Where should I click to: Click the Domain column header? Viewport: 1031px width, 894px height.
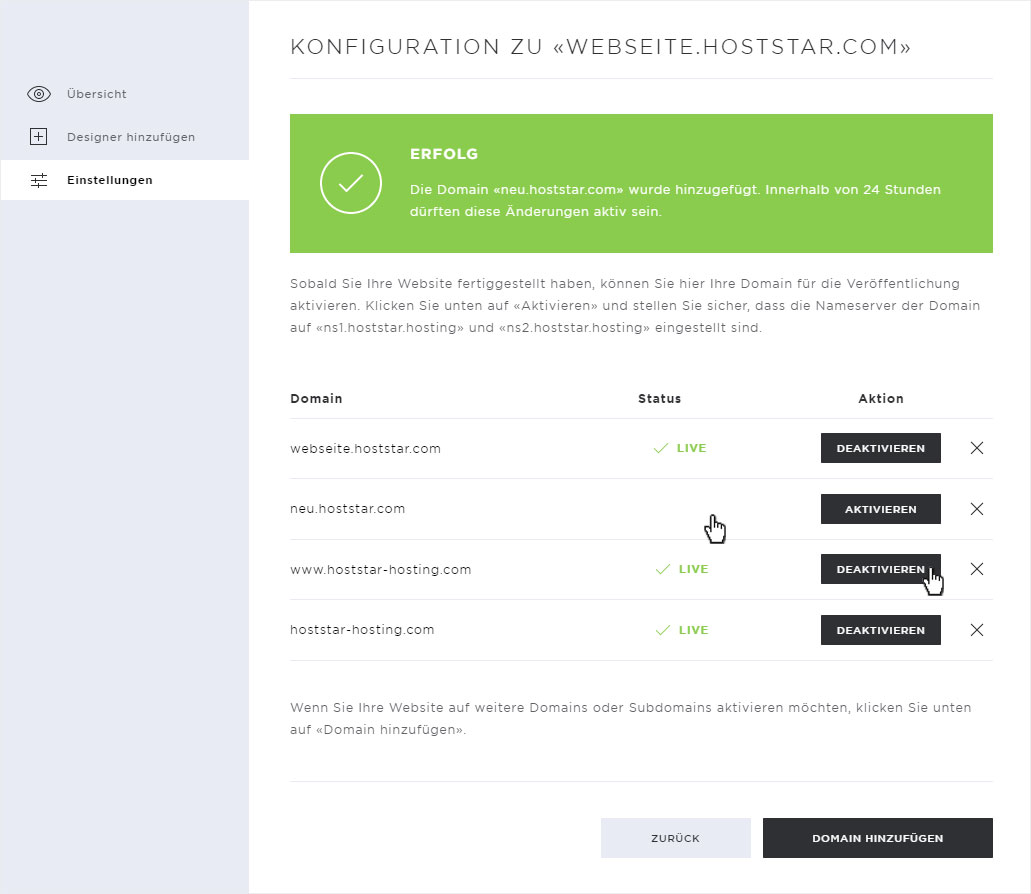point(316,398)
